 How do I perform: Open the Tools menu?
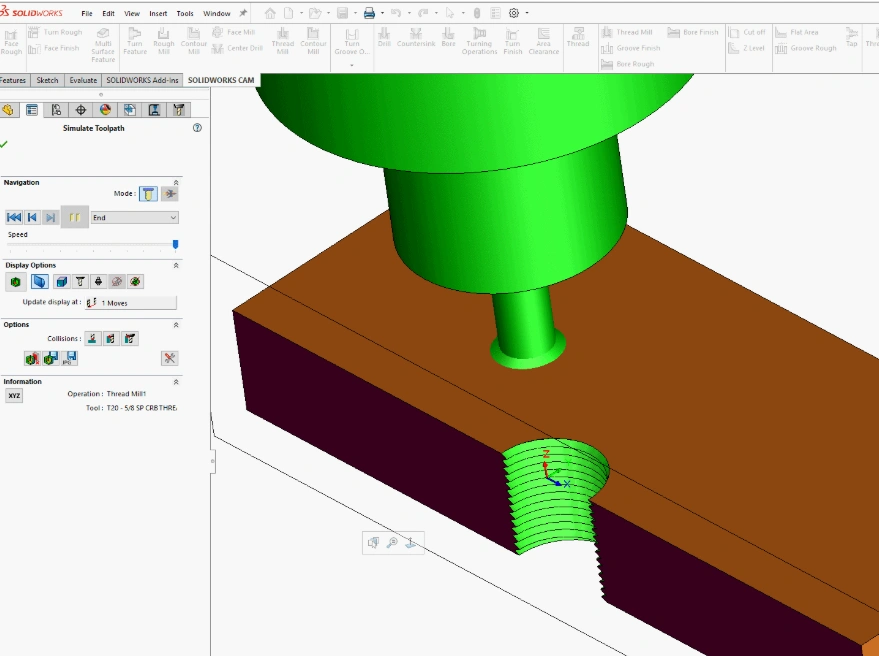(184, 13)
